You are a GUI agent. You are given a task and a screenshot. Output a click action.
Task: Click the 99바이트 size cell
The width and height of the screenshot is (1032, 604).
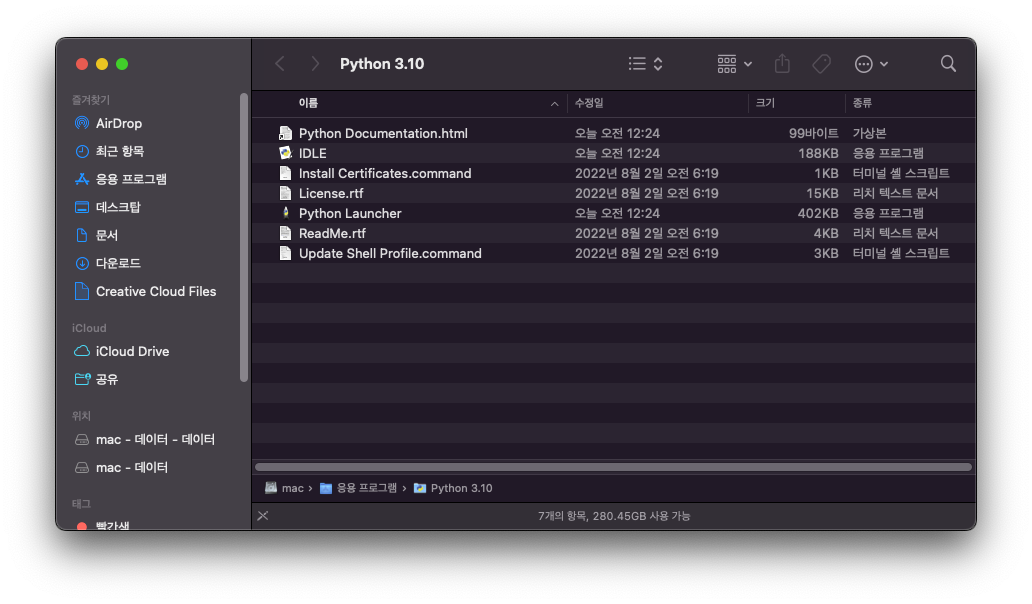pyautogui.click(x=813, y=133)
